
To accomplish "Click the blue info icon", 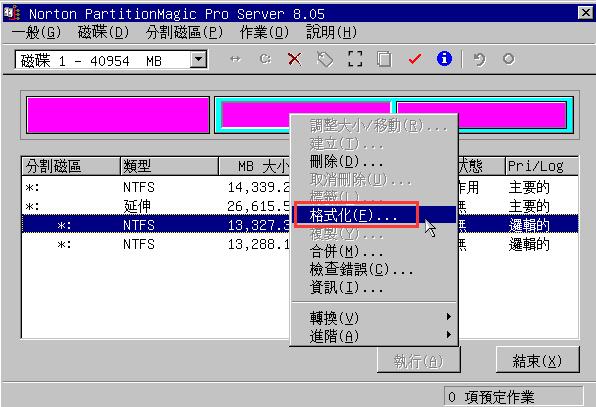I will click(x=444, y=59).
